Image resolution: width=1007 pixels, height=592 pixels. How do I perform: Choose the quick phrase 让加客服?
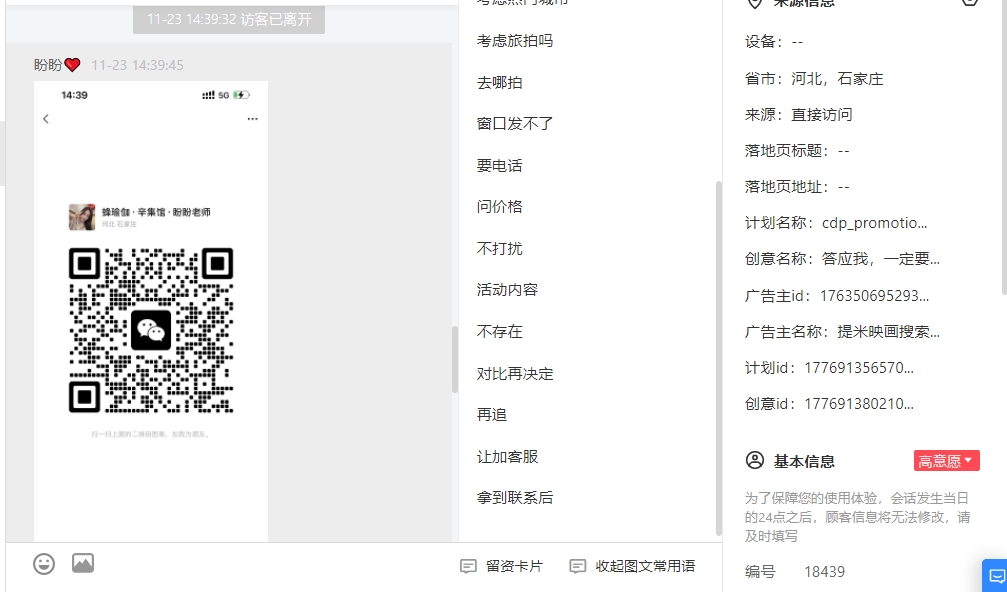(x=507, y=456)
